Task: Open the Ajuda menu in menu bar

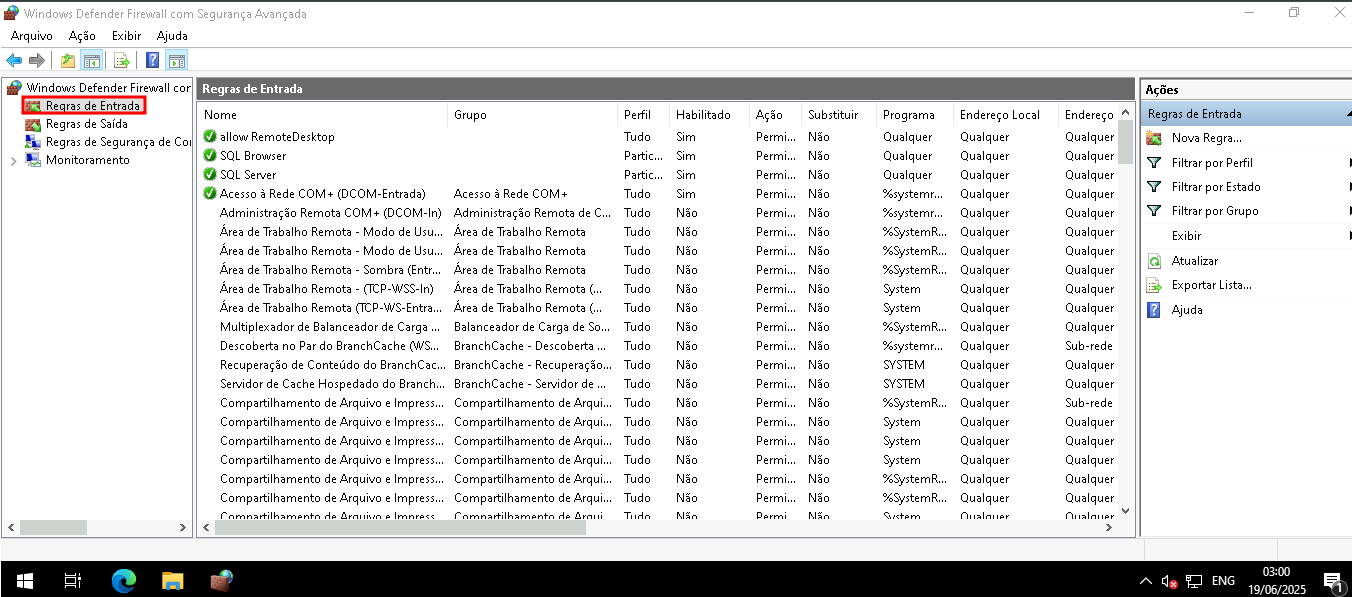Action: pos(172,36)
